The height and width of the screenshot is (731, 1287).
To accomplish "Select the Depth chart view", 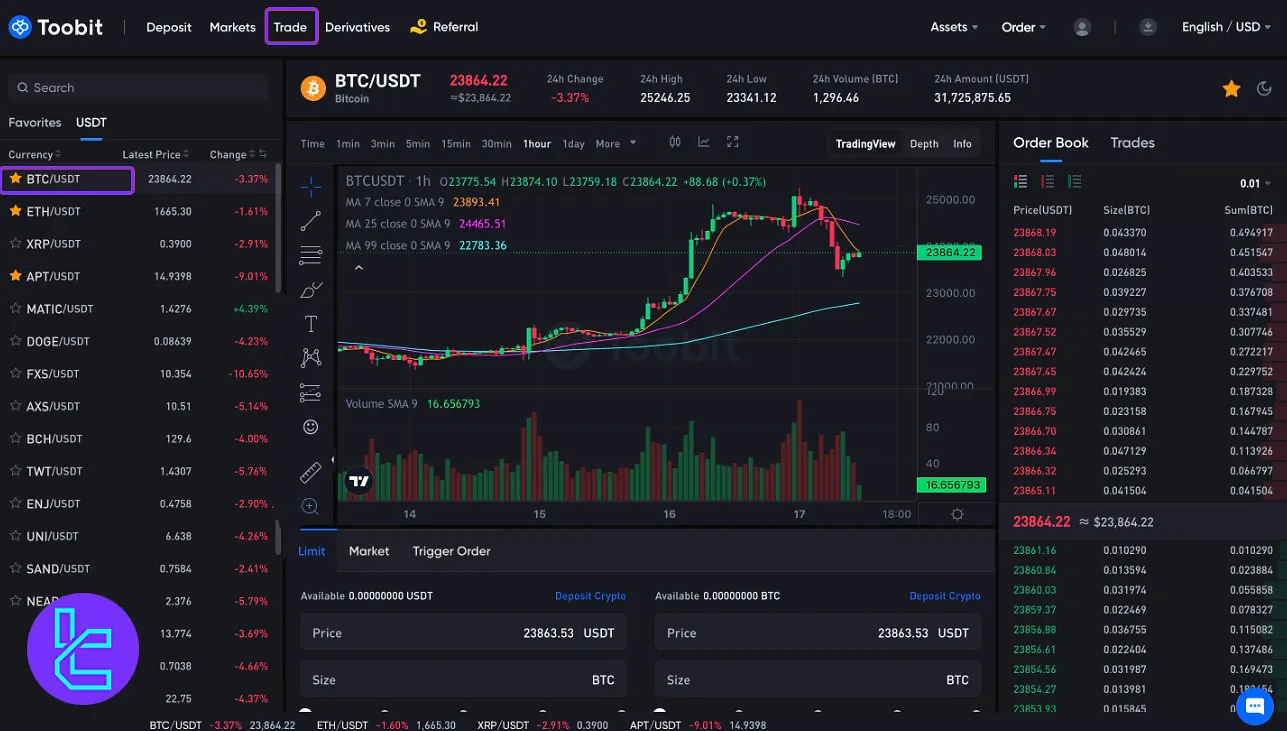I will [x=924, y=144].
